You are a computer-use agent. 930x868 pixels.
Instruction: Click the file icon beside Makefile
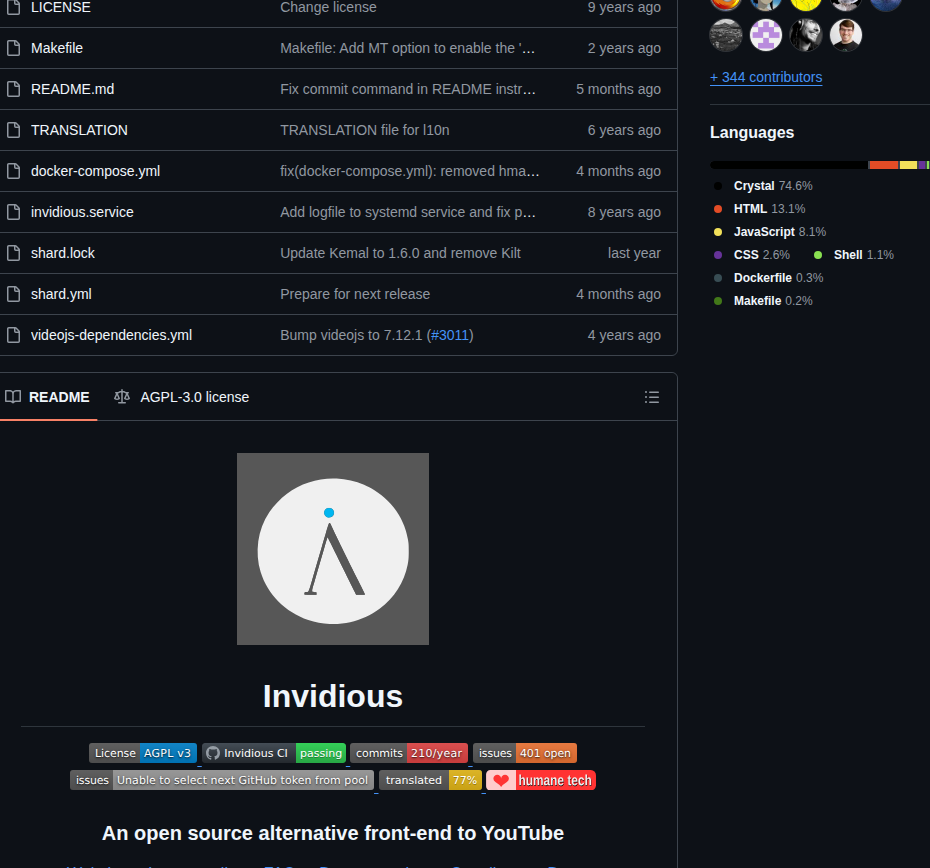point(14,48)
